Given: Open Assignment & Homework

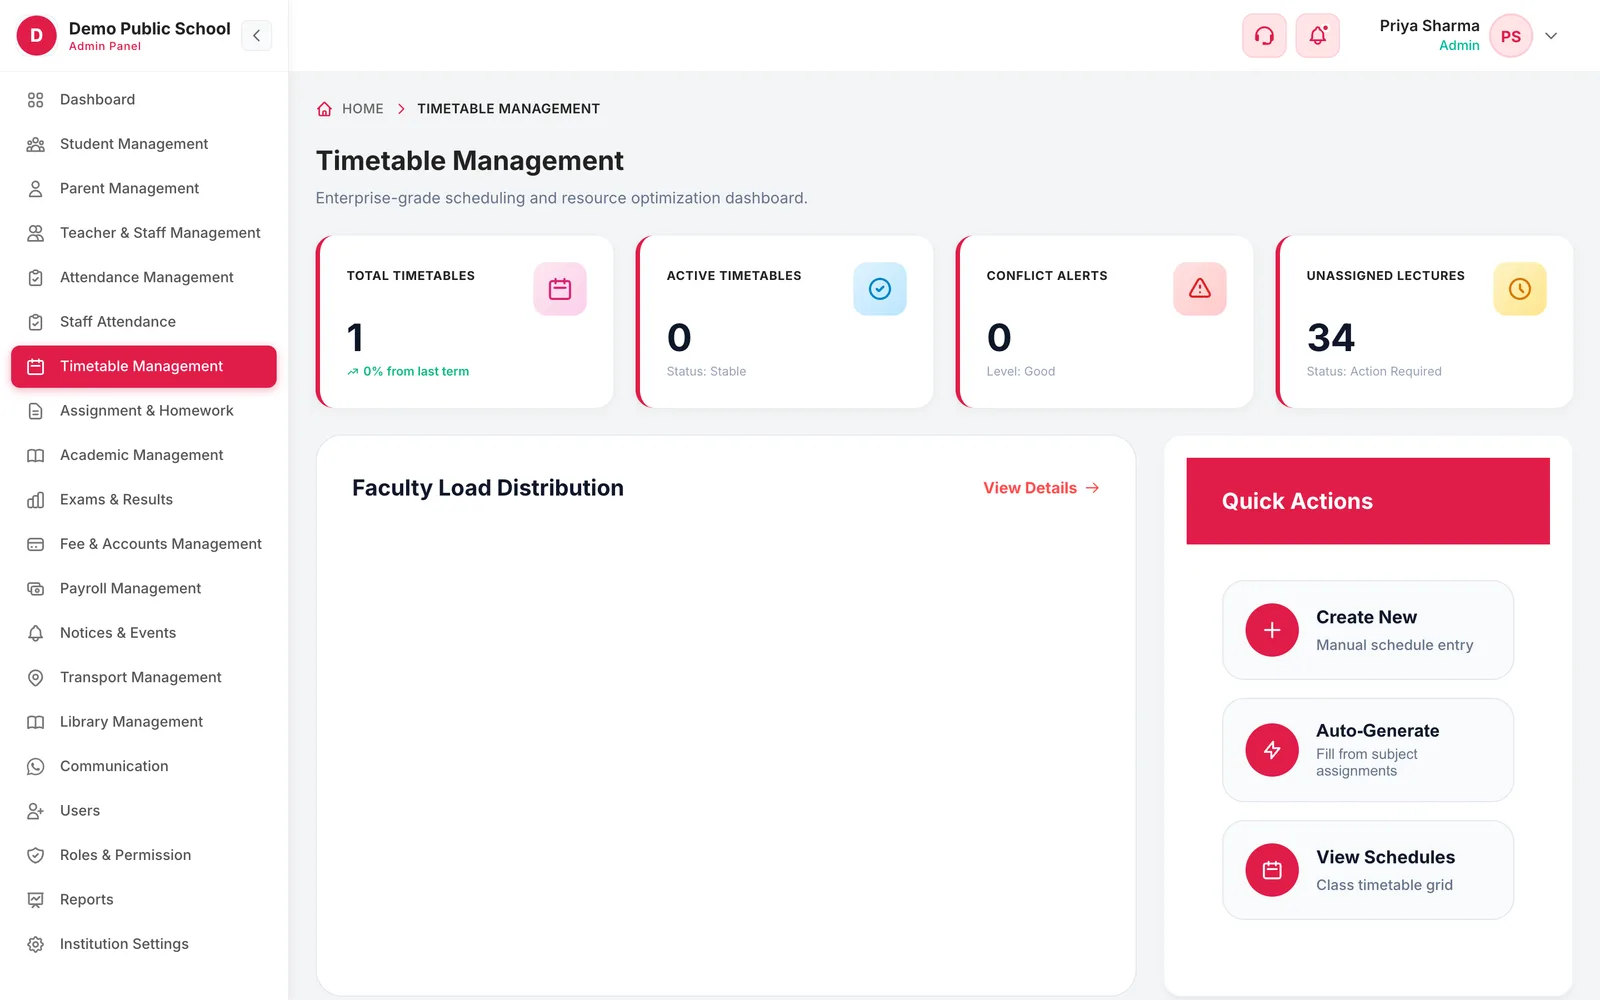Looking at the screenshot, I should point(144,411).
